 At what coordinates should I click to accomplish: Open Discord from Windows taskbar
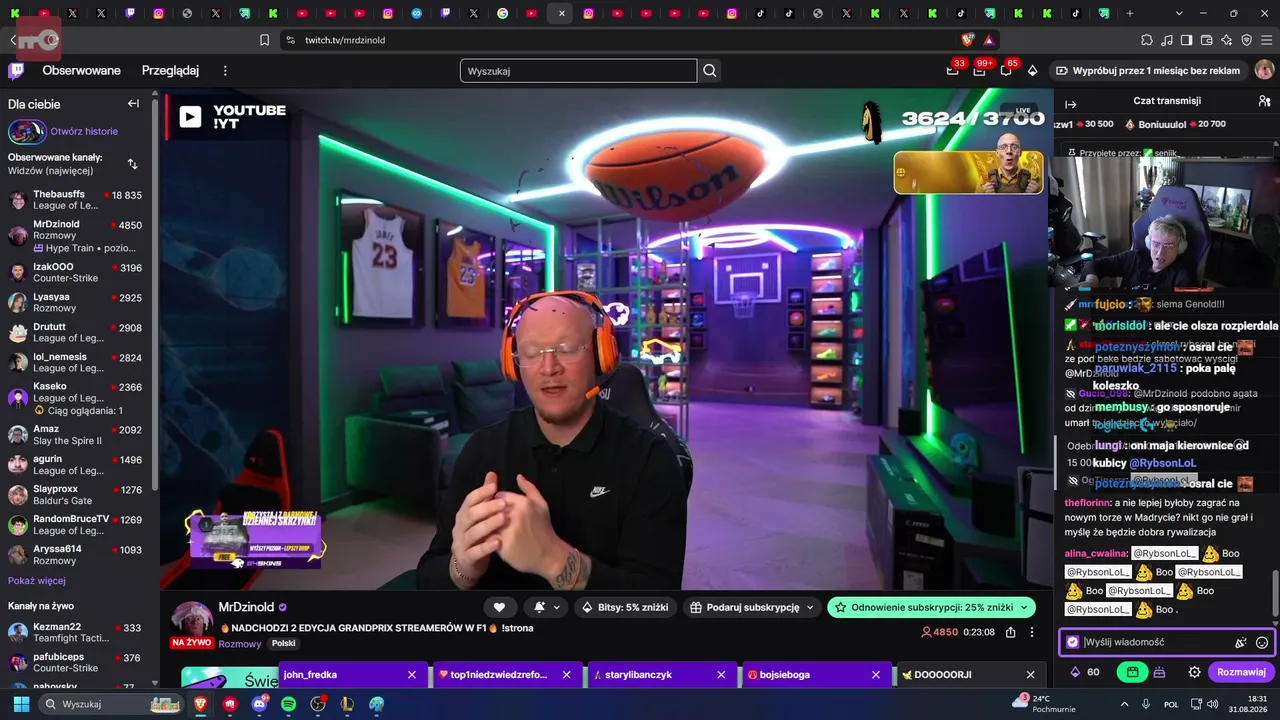[x=260, y=704]
